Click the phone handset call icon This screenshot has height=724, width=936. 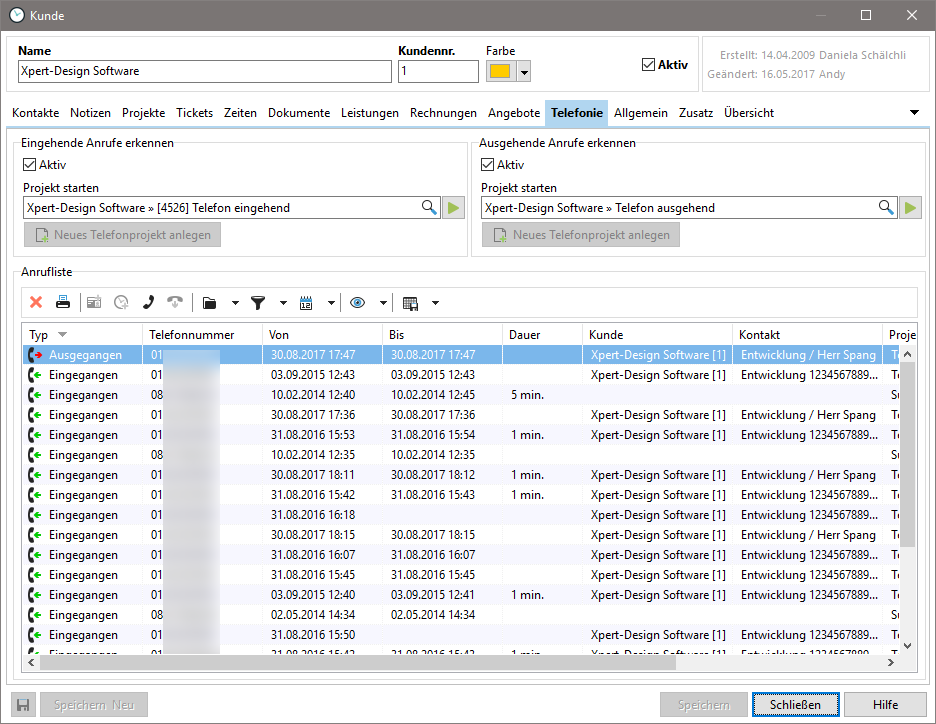(148, 302)
